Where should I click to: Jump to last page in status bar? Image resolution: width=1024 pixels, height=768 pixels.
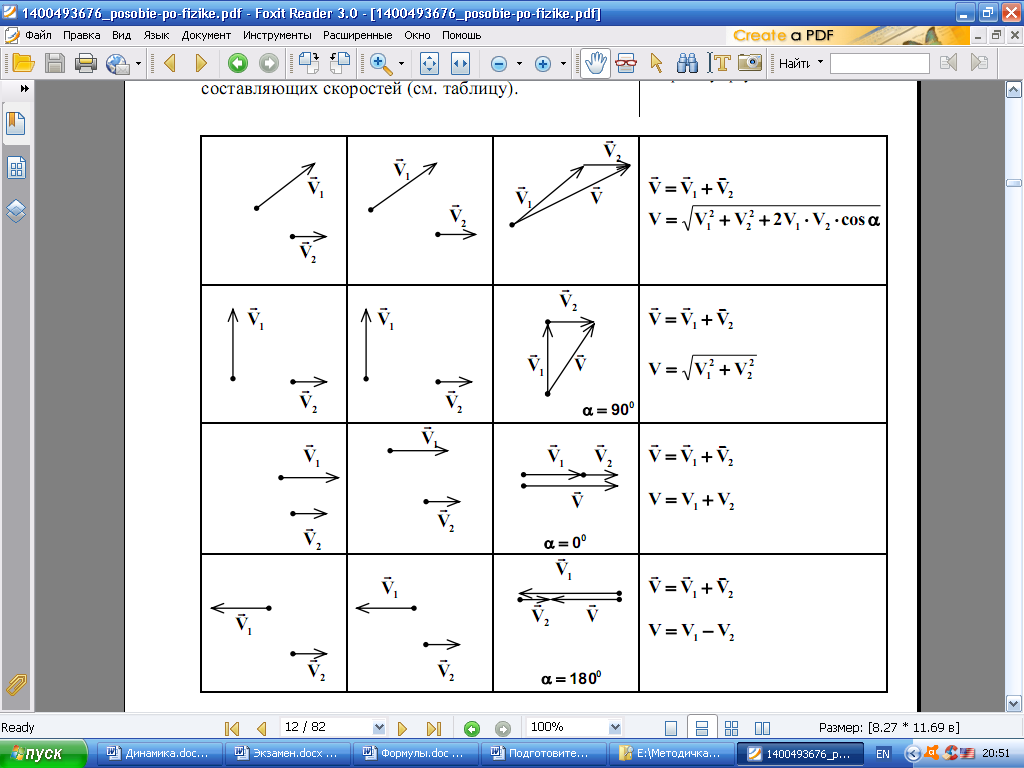pyautogui.click(x=434, y=728)
